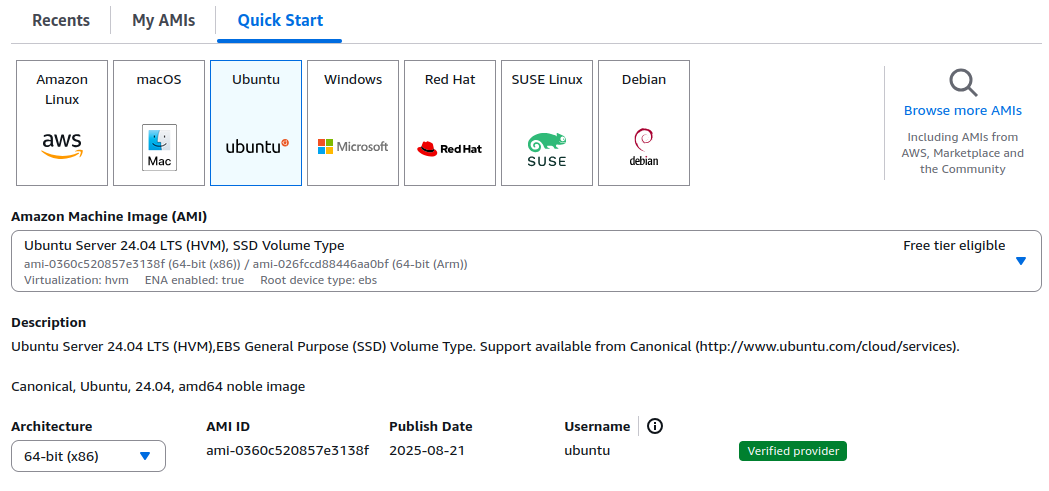This screenshot has height=491, width=1049.
Task: Click the publish date 2025-08-21
Action: [427, 450]
